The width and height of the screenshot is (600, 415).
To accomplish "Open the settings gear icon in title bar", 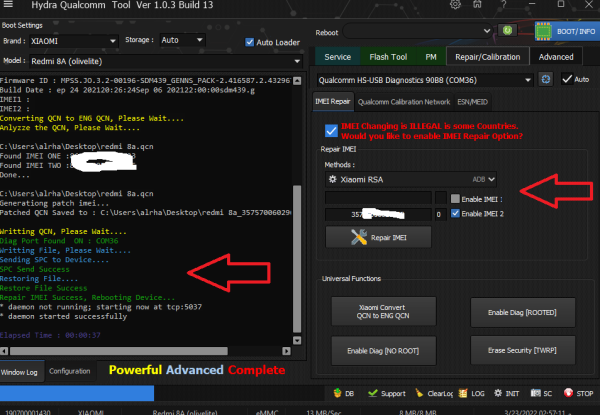I will (455, 5).
